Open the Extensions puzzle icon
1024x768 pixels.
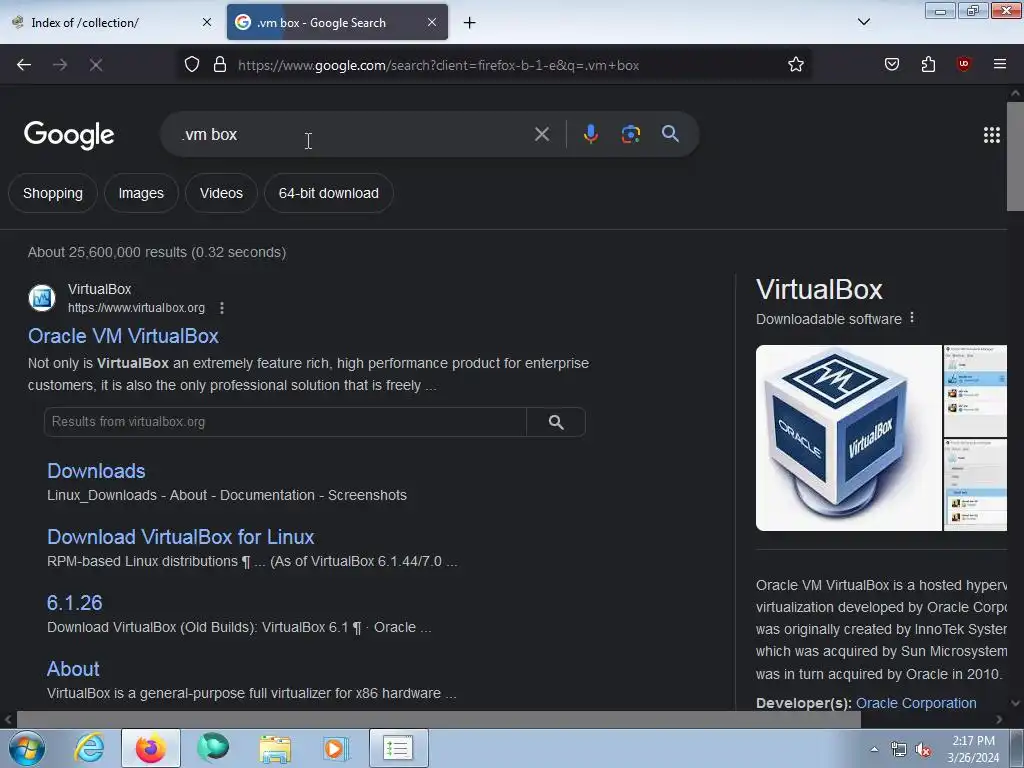(x=928, y=64)
